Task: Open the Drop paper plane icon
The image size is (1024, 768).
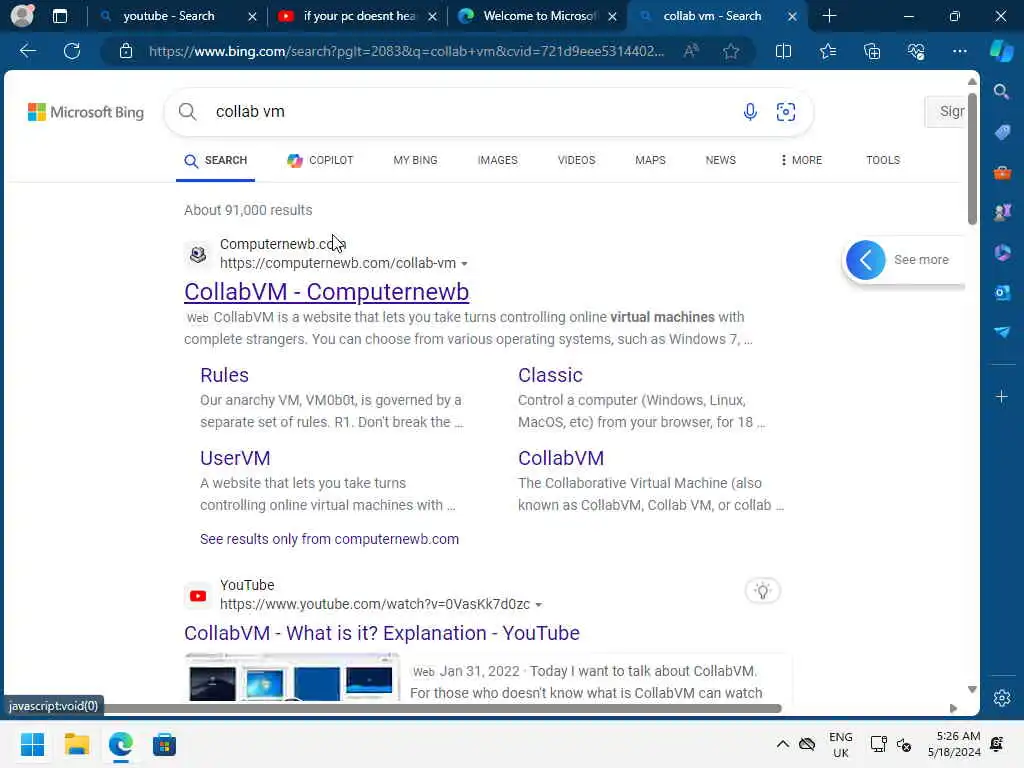Action: pyautogui.click(x=1002, y=332)
